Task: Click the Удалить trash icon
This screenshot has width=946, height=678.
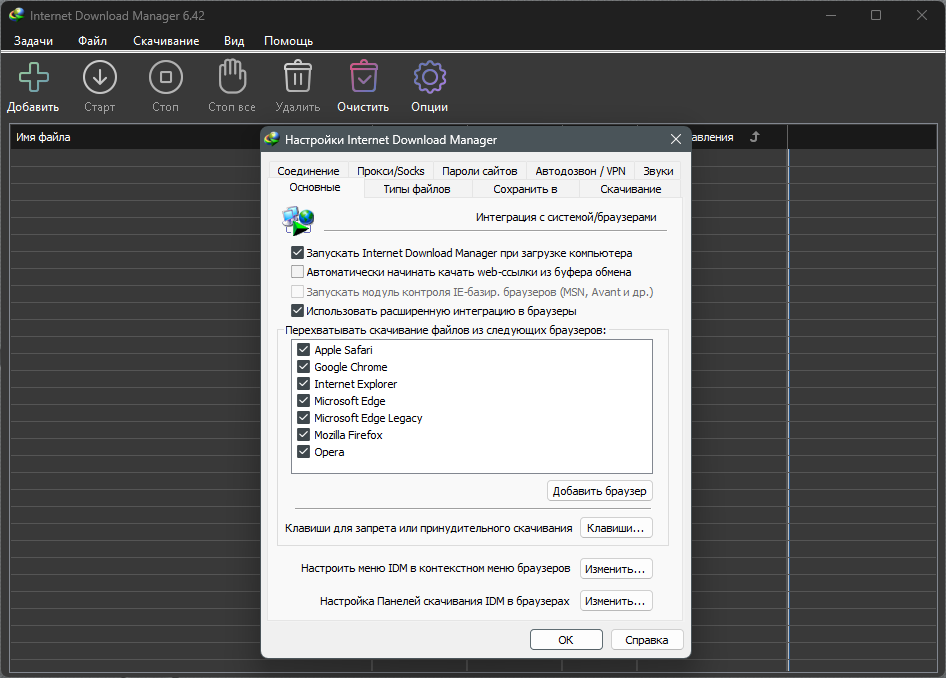Action: 297,77
